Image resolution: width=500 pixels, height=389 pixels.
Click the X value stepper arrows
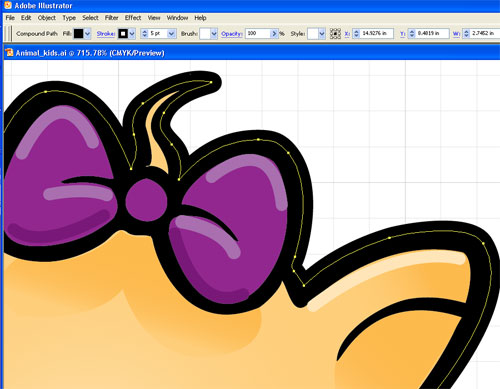click(356, 33)
